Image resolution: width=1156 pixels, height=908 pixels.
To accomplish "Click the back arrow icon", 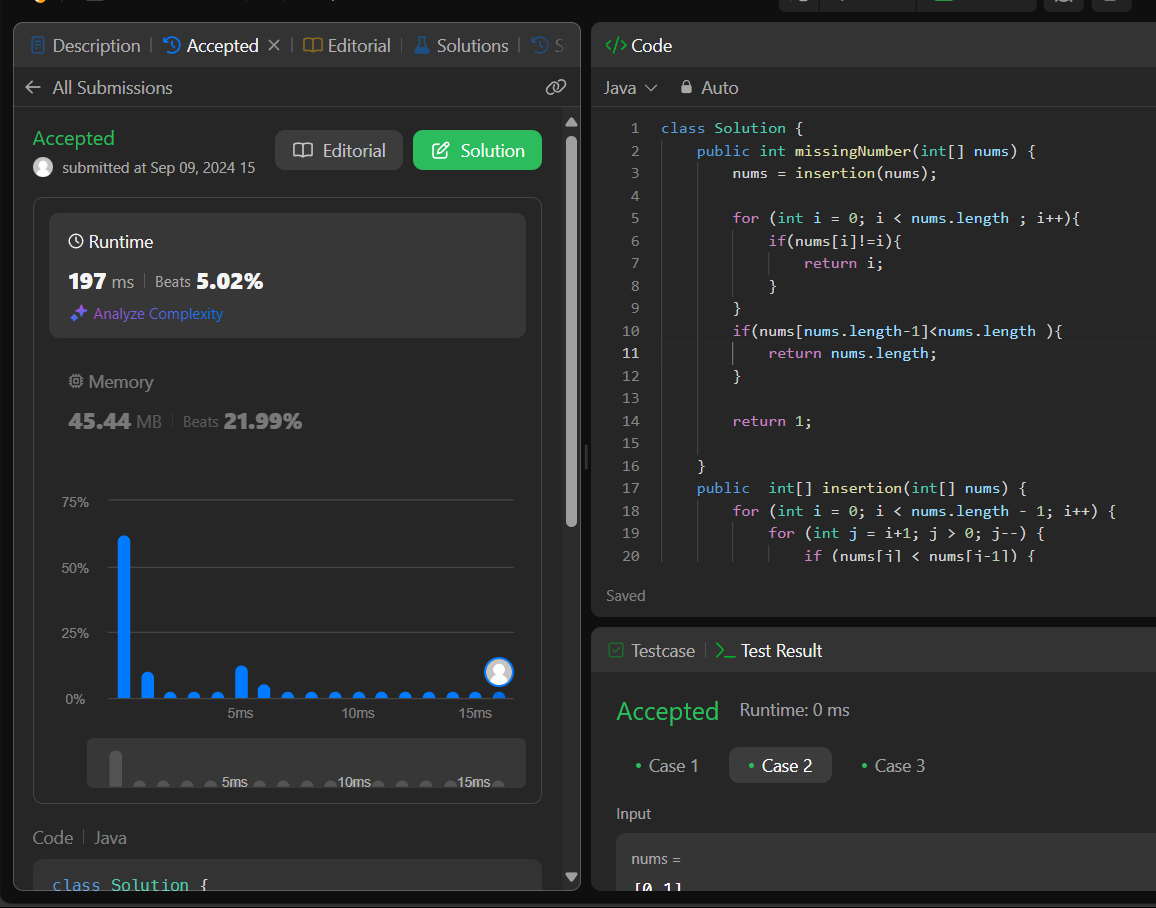I will [32, 88].
